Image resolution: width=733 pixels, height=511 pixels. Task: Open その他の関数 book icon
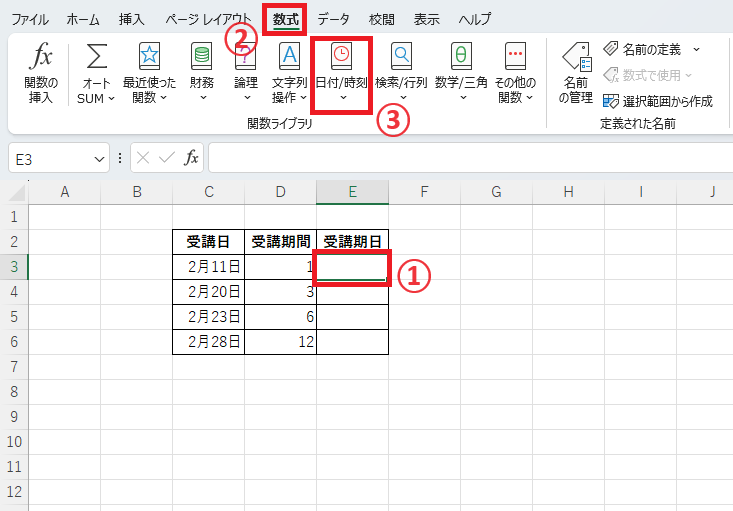coord(515,56)
